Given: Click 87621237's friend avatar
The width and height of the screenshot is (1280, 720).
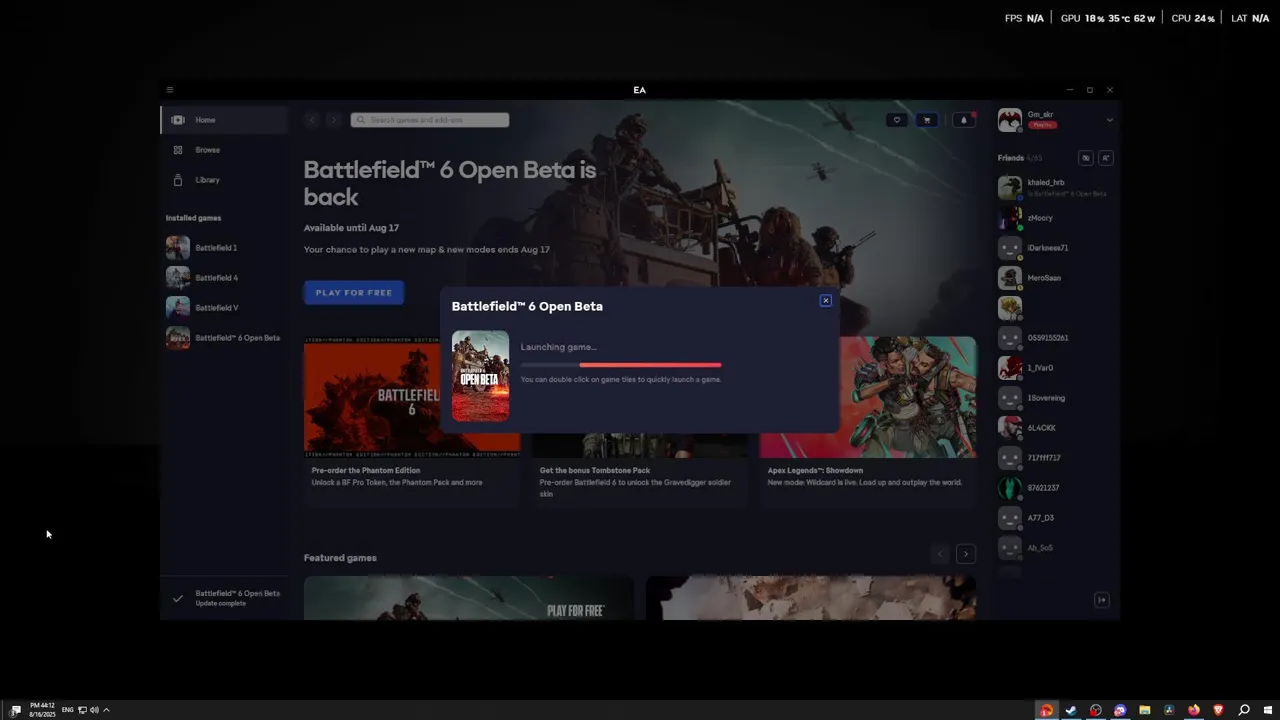Looking at the screenshot, I should coord(1010,488).
